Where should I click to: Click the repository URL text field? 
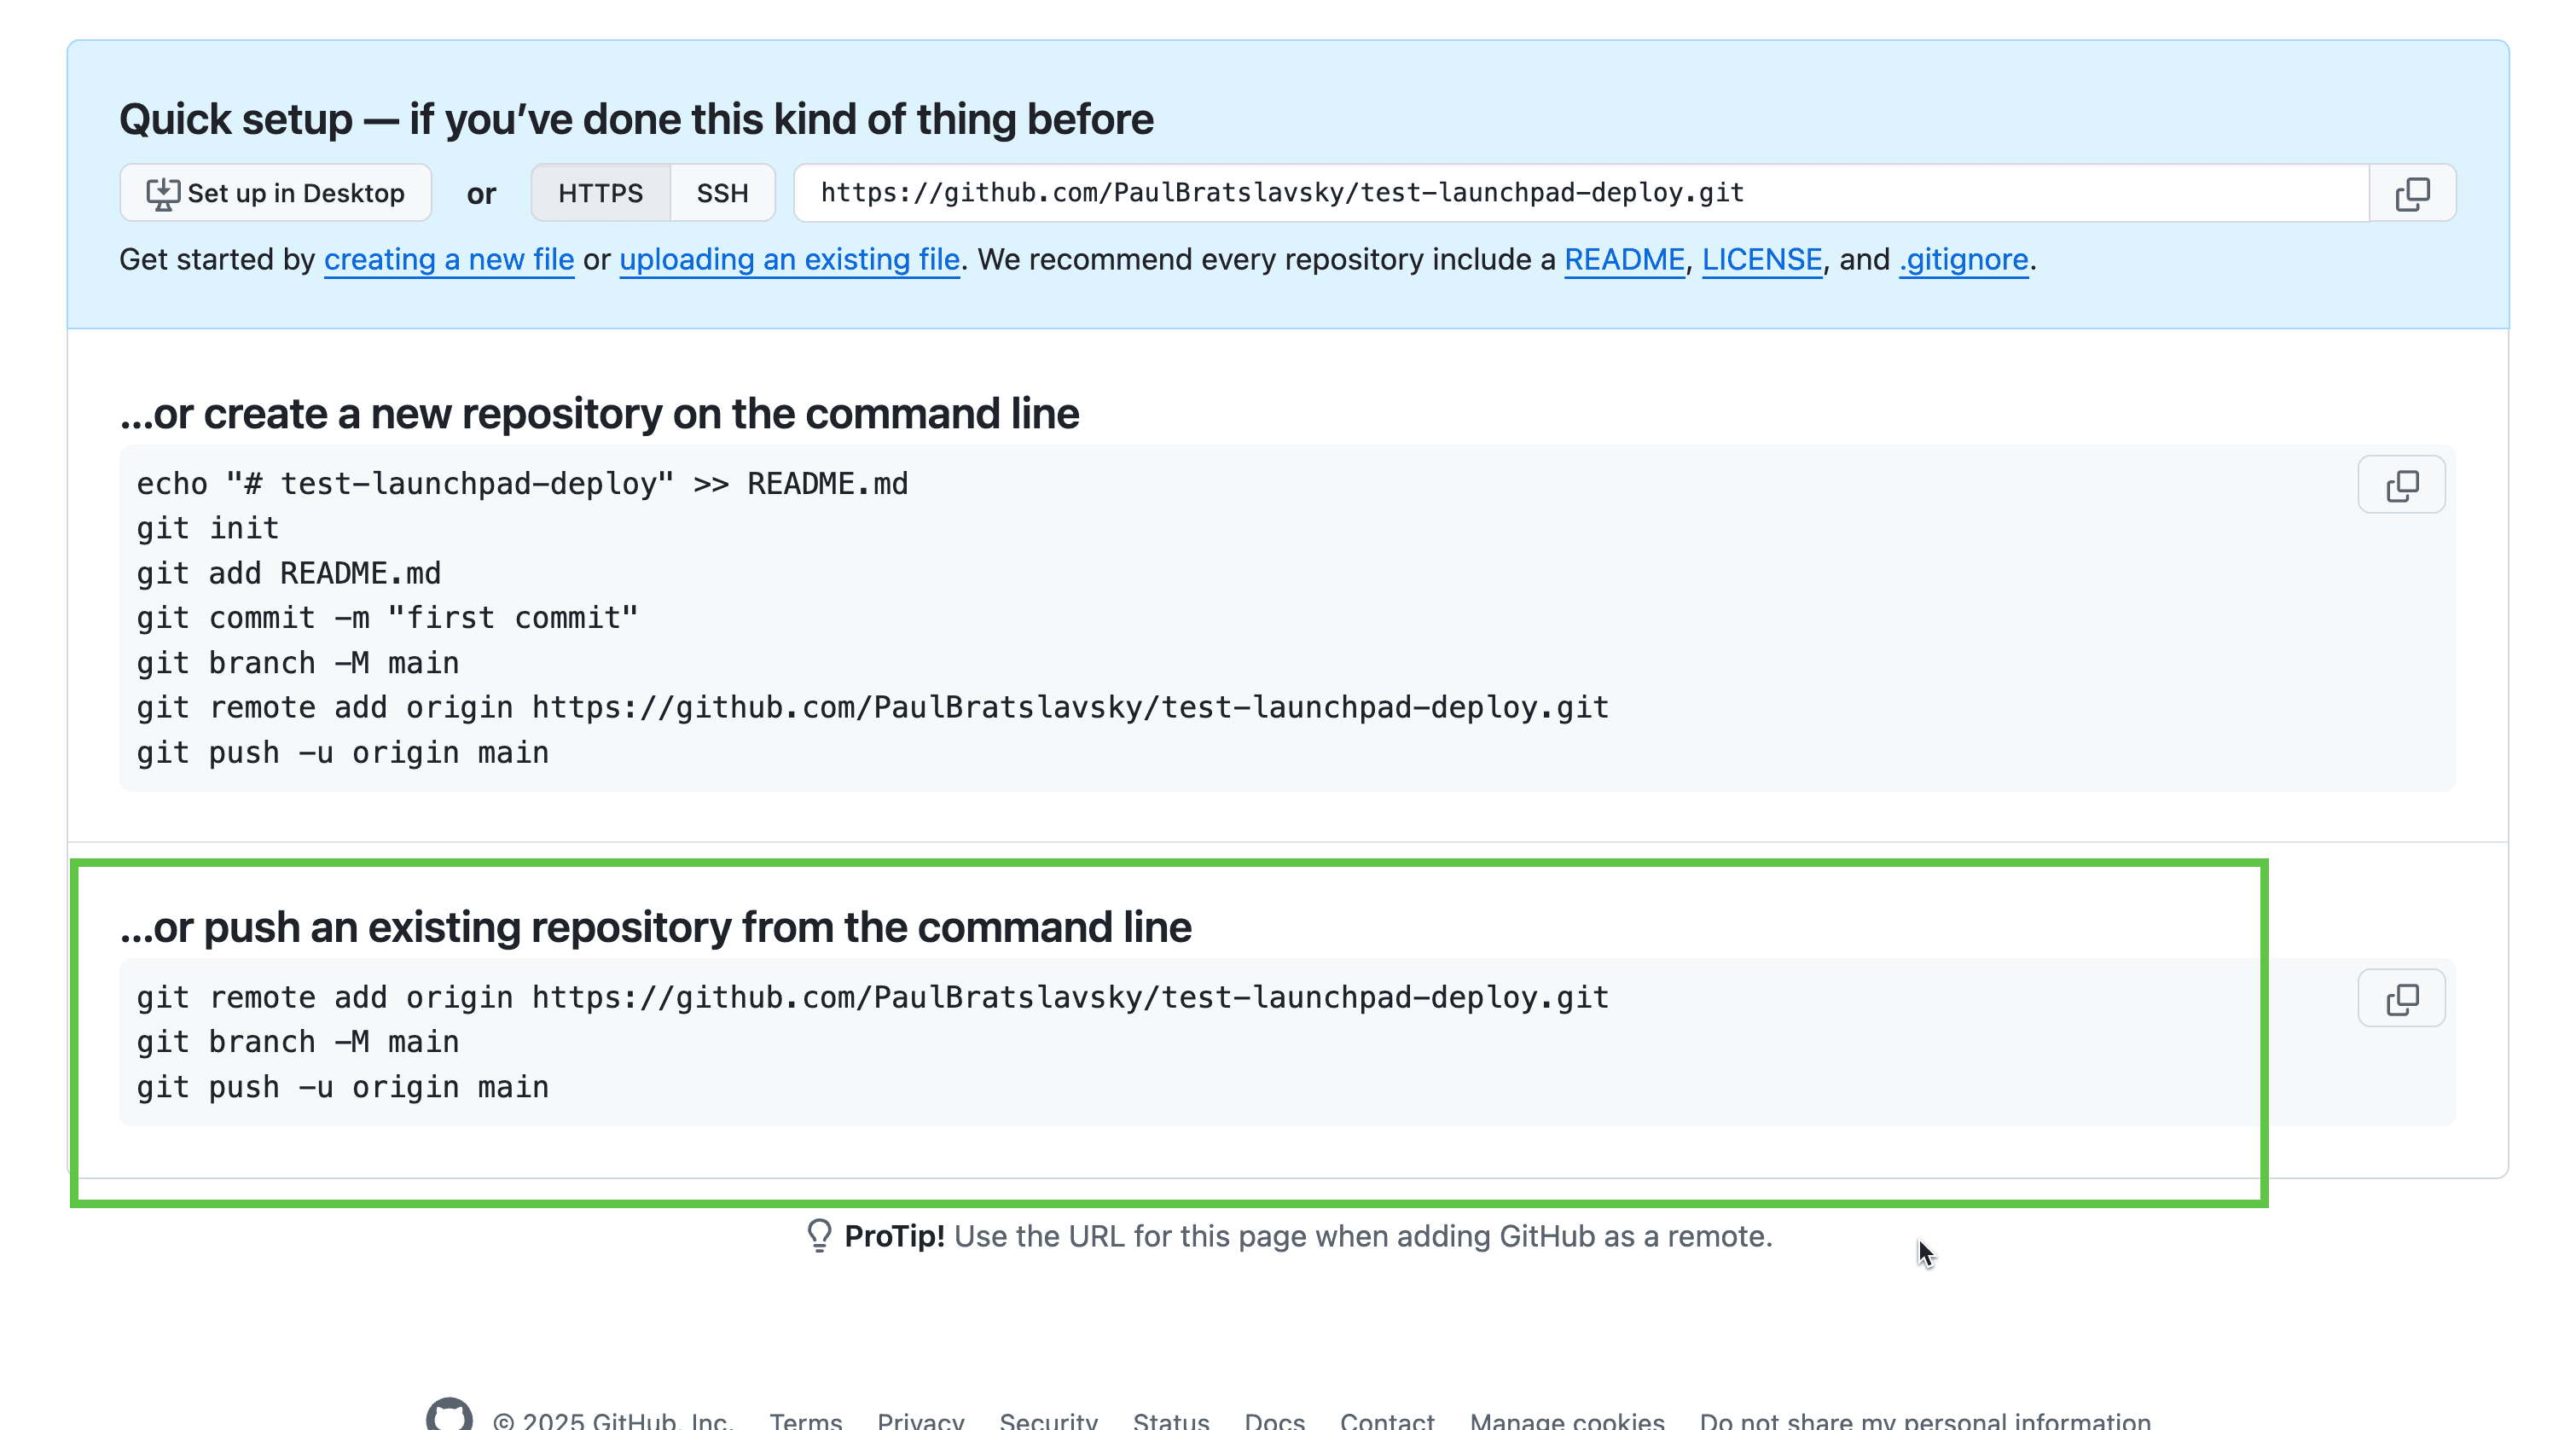pos(1581,193)
